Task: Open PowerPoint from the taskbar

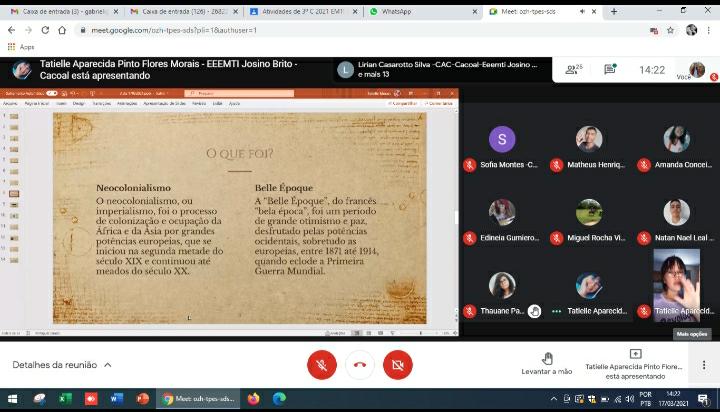Action: click(142, 399)
